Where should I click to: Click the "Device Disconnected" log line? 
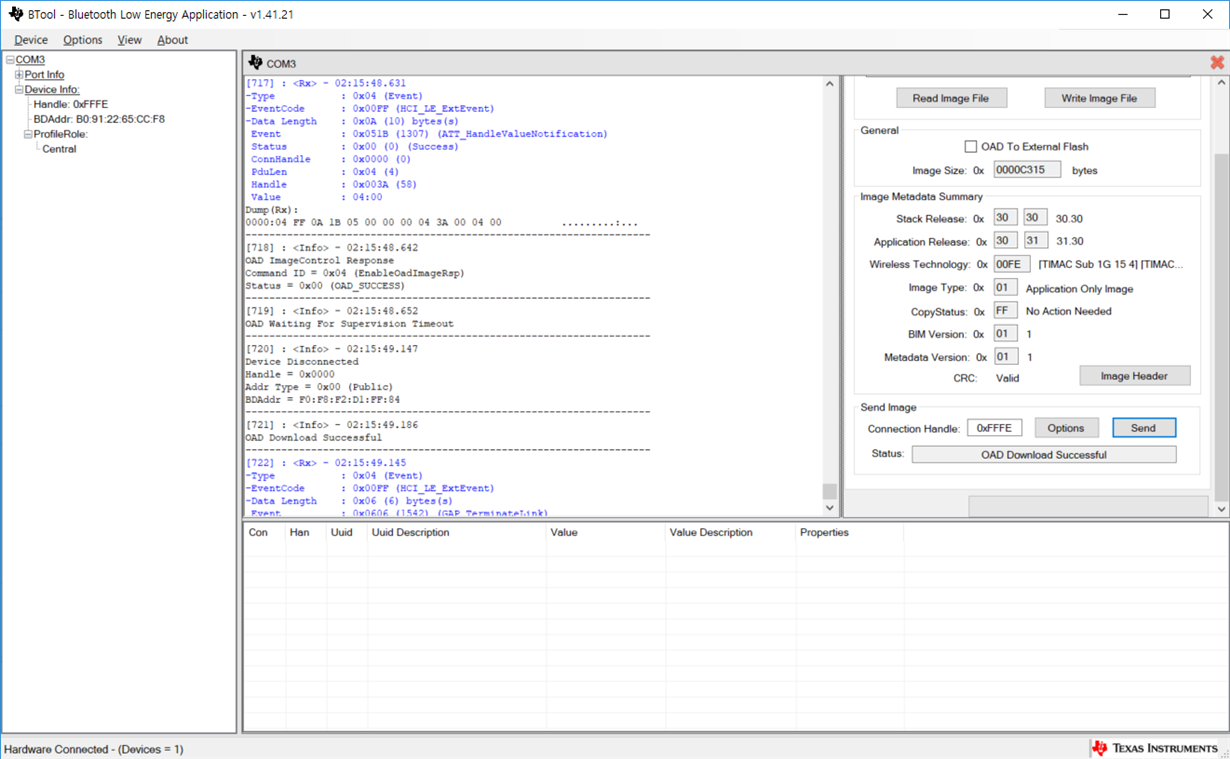click(301, 362)
